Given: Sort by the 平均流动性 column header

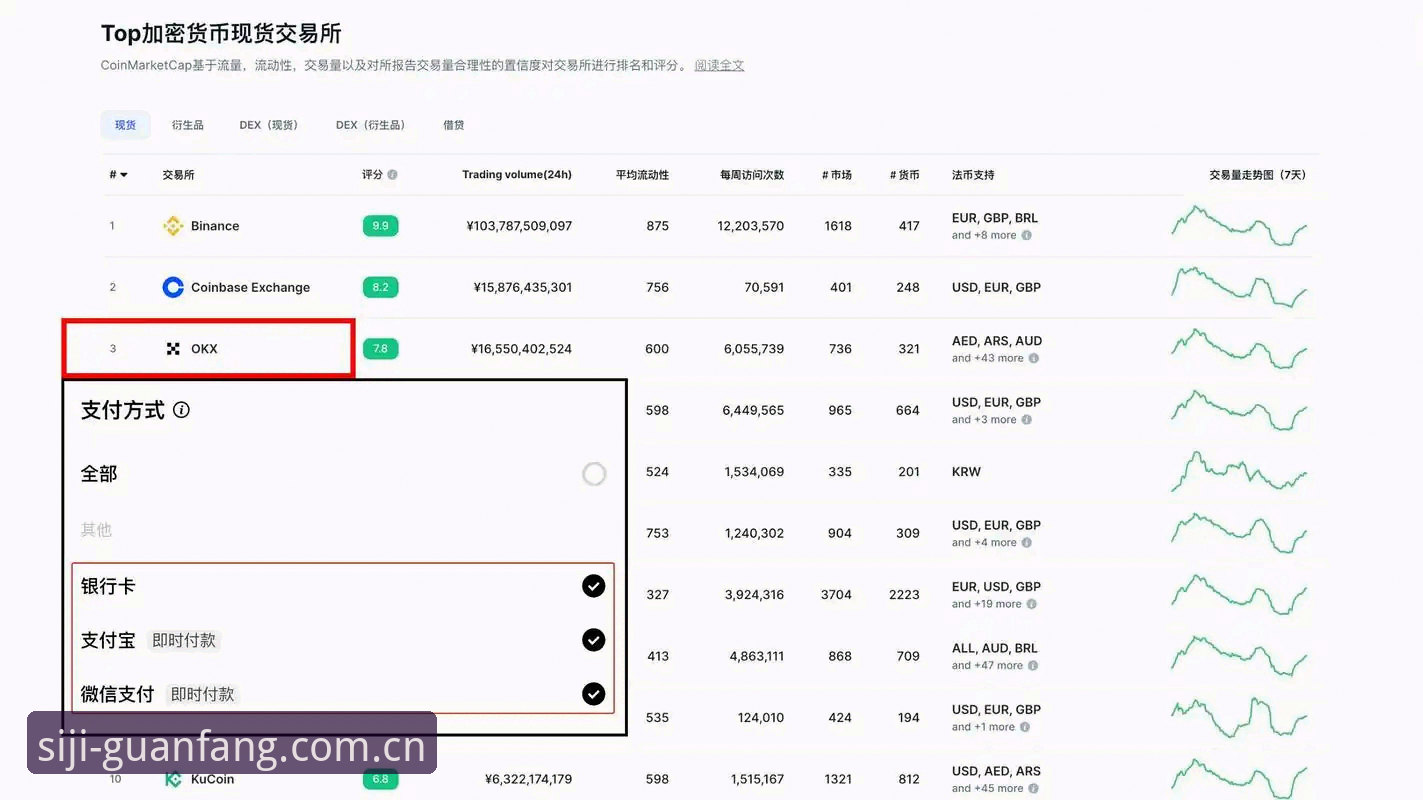Looking at the screenshot, I should coord(642,175).
